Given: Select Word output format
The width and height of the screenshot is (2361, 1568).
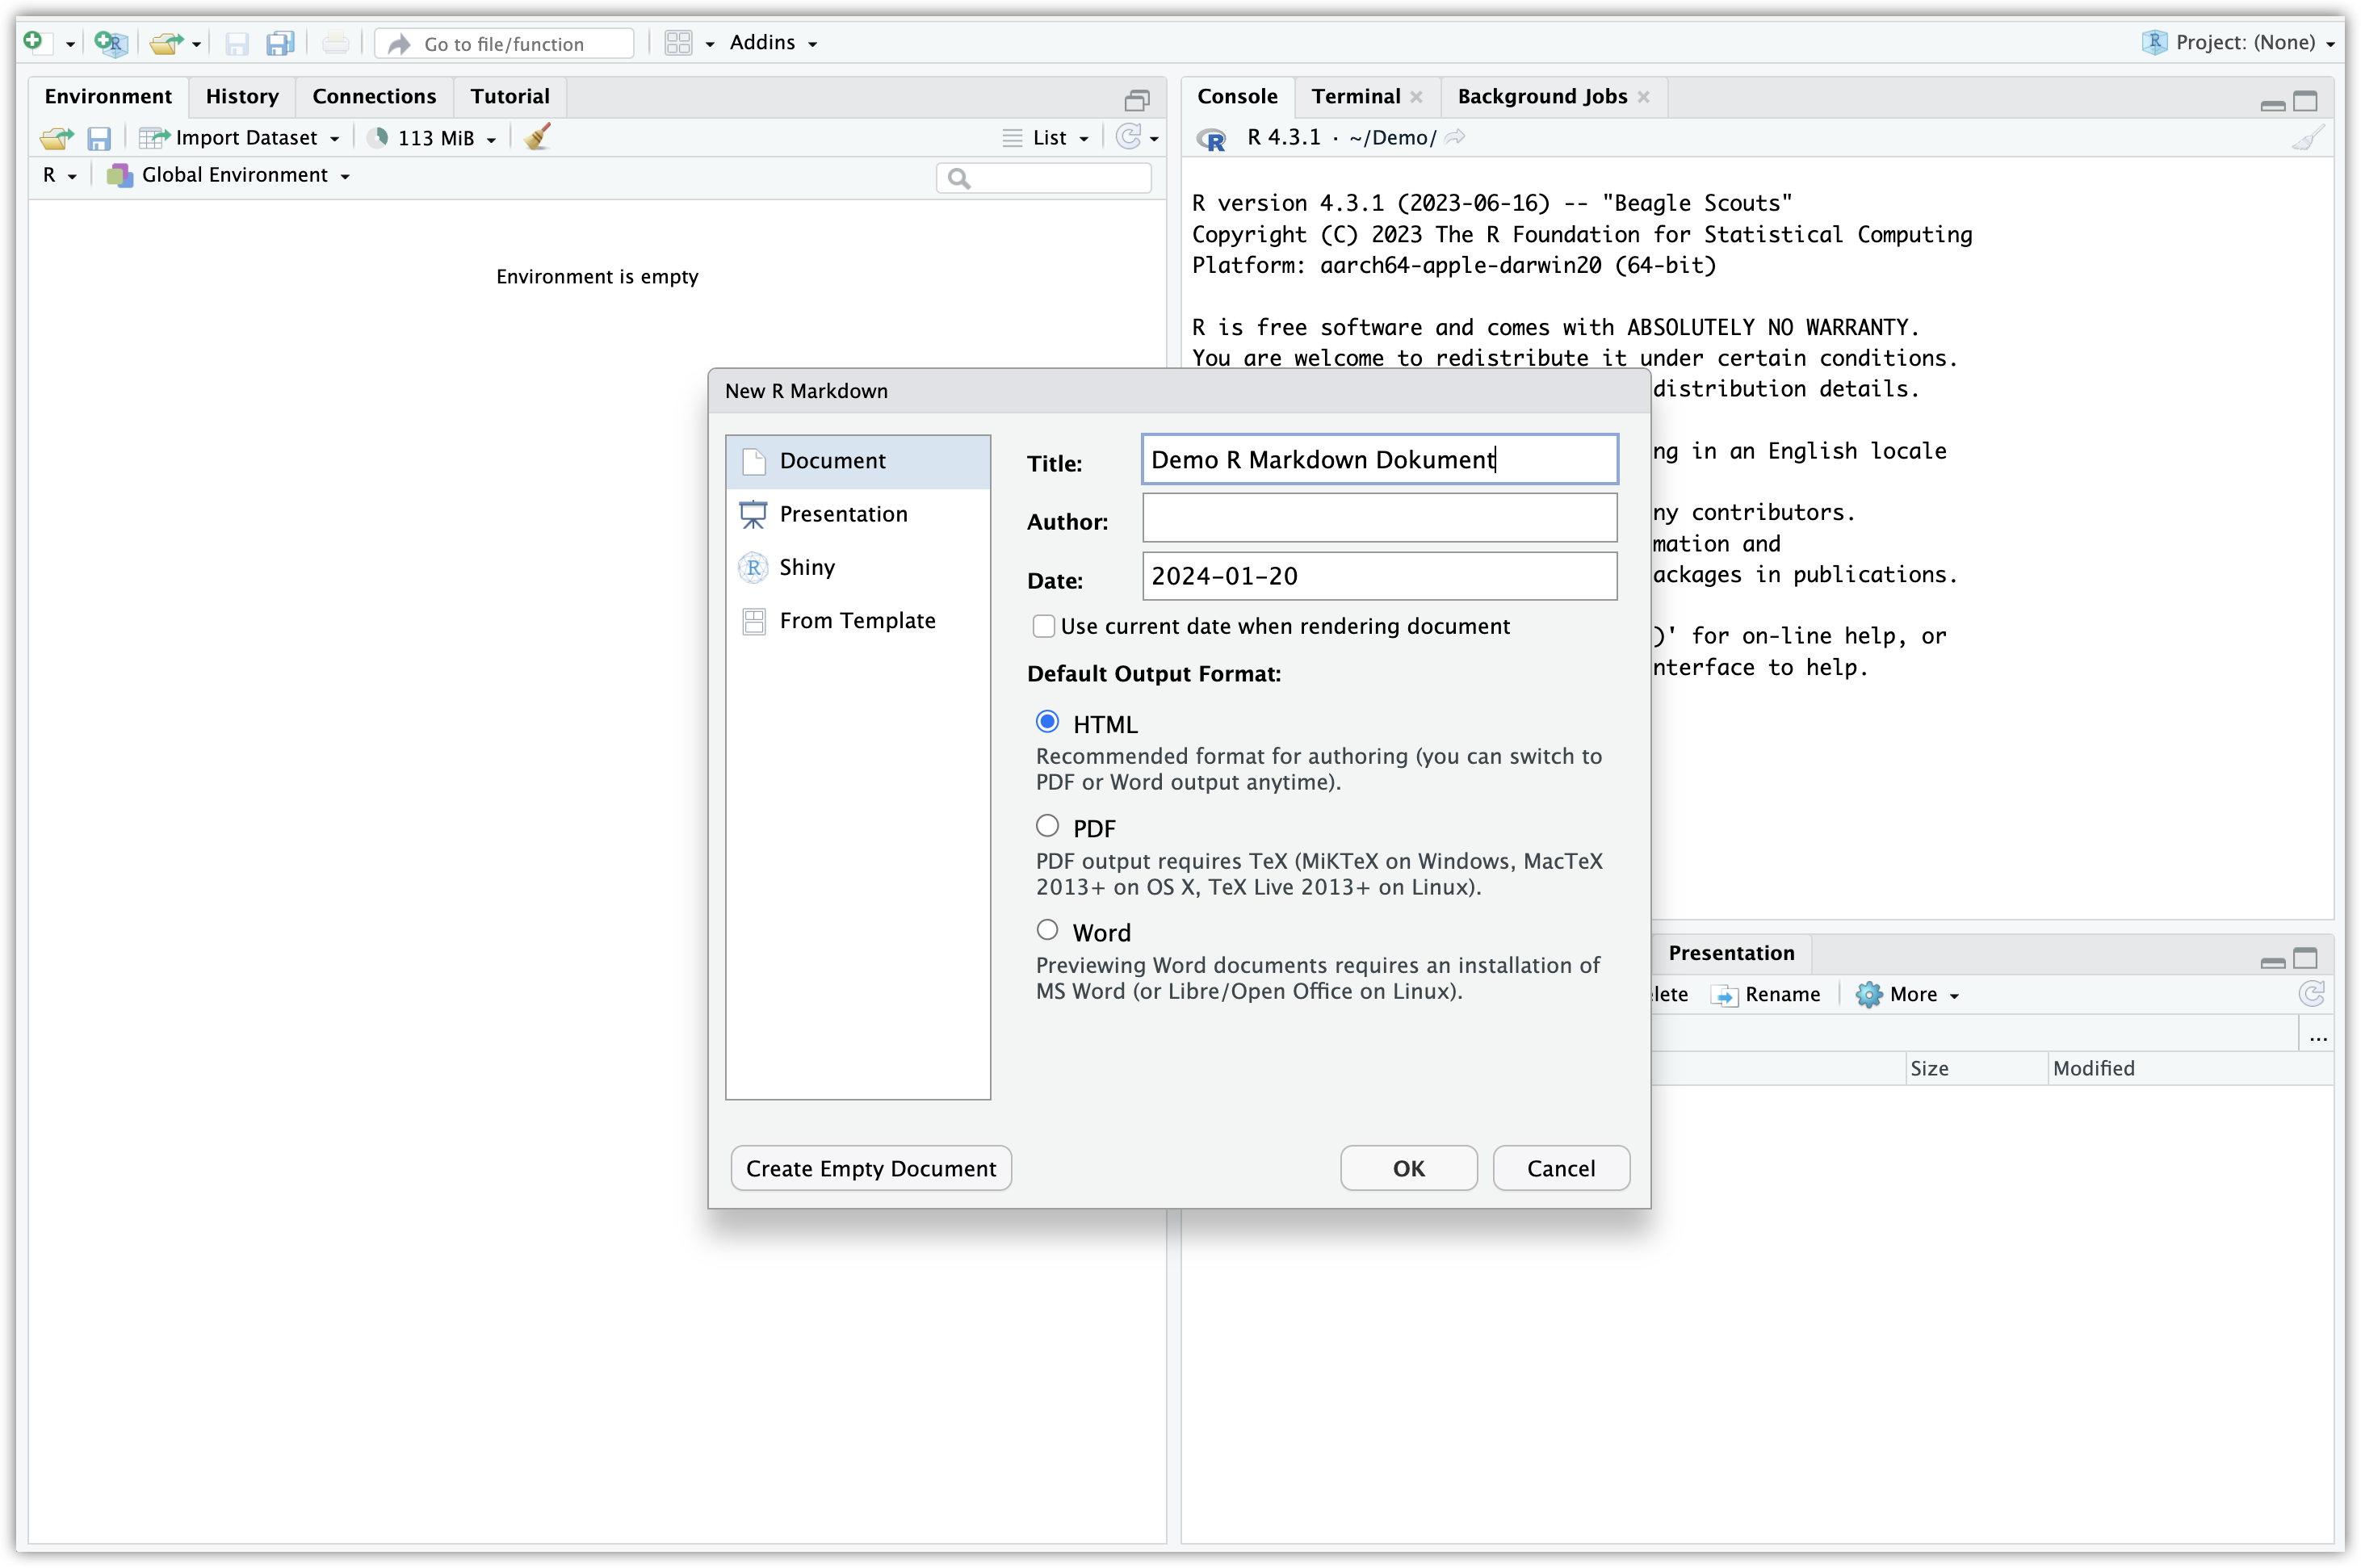Looking at the screenshot, I should [x=1047, y=930].
